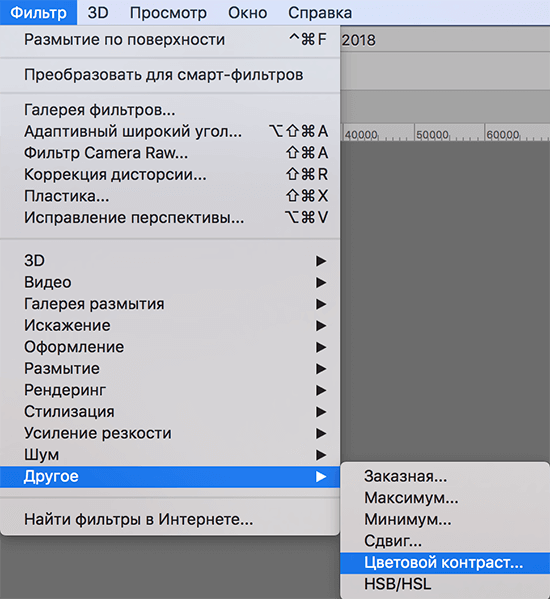Open the Окно menu
The image size is (550, 599).
(248, 13)
